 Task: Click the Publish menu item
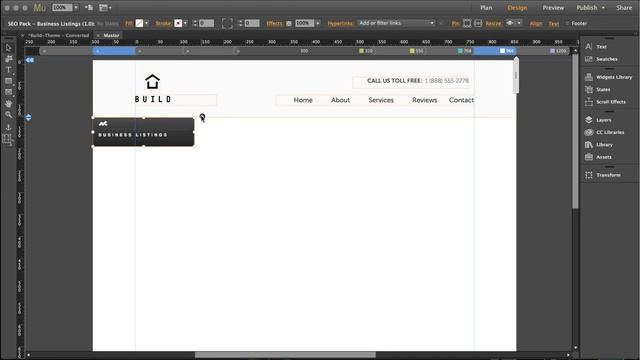[x=587, y=8]
